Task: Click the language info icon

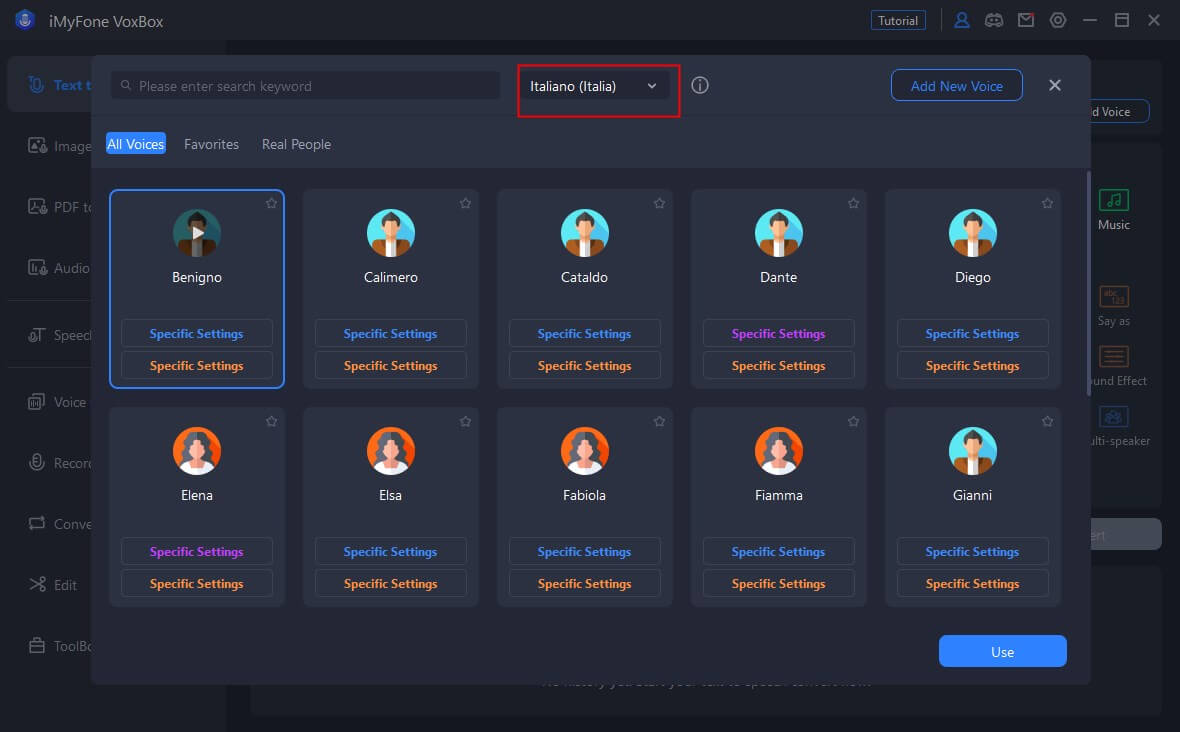Action: (700, 85)
